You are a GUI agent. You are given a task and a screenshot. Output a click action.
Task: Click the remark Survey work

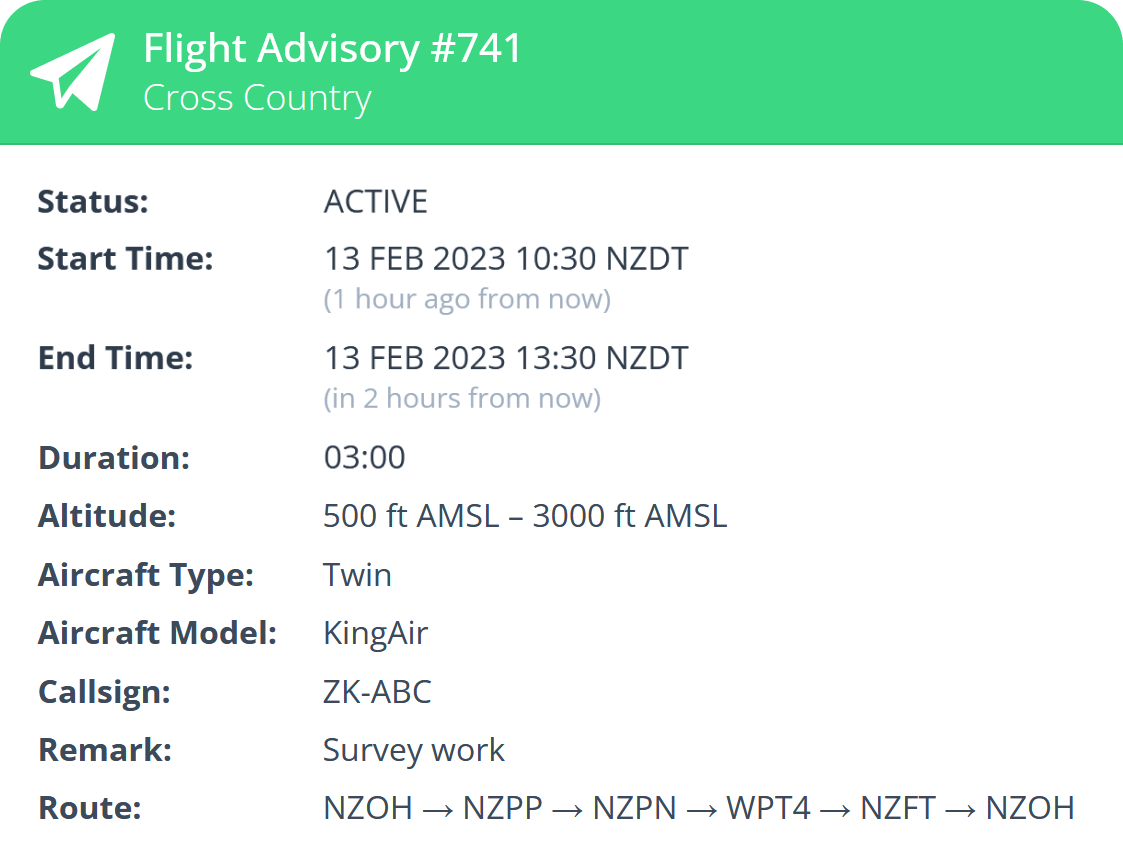[x=413, y=751]
